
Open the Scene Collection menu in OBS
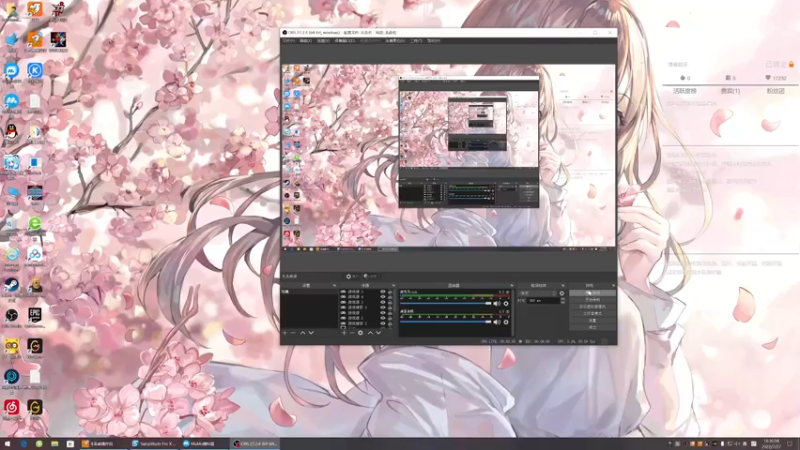[395, 41]
